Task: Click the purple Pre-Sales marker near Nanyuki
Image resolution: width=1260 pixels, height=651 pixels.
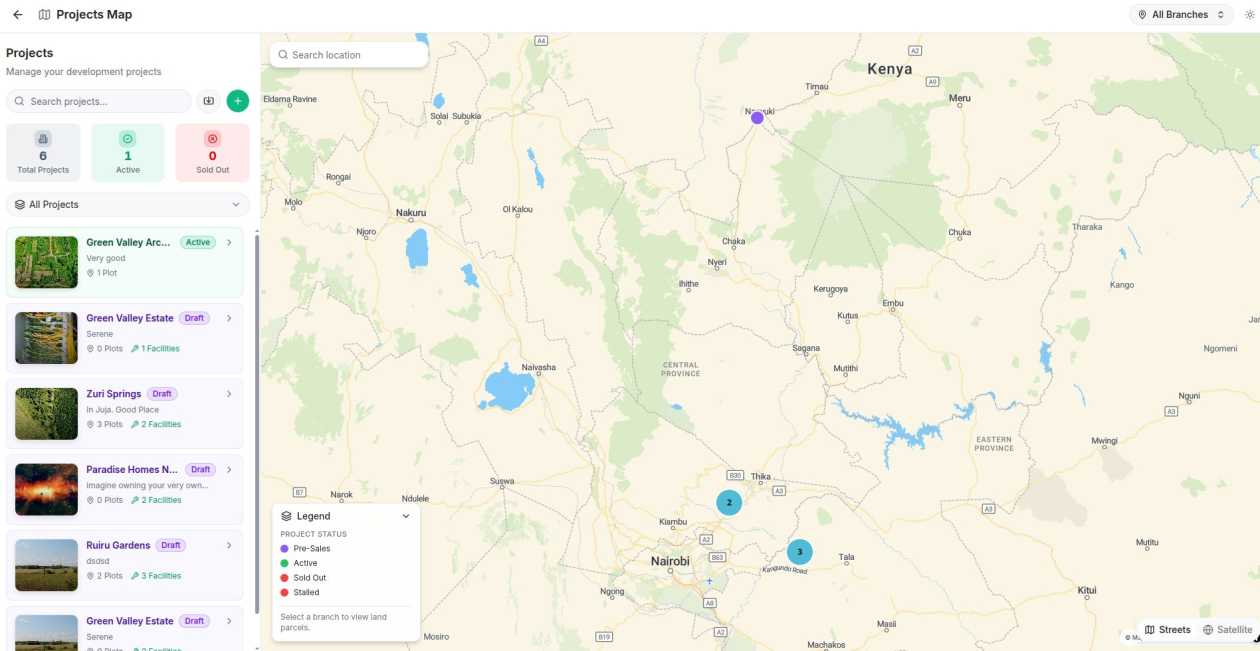Action: (x=757, y=118)
